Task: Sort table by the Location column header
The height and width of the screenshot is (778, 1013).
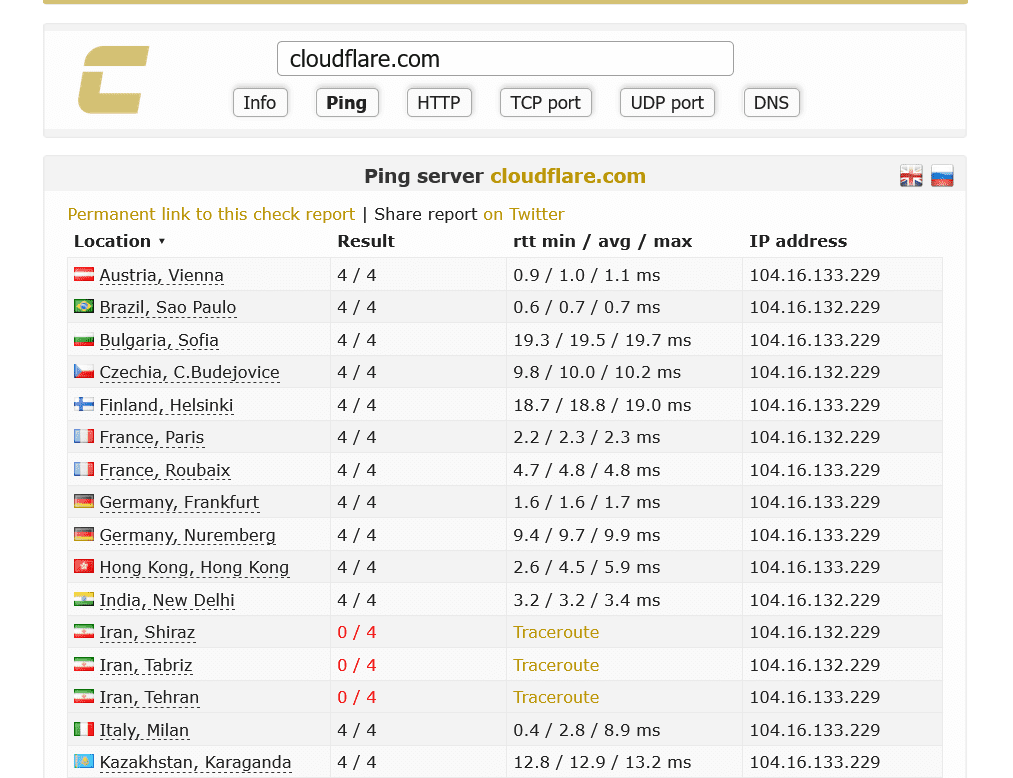Action: point(112,241)
